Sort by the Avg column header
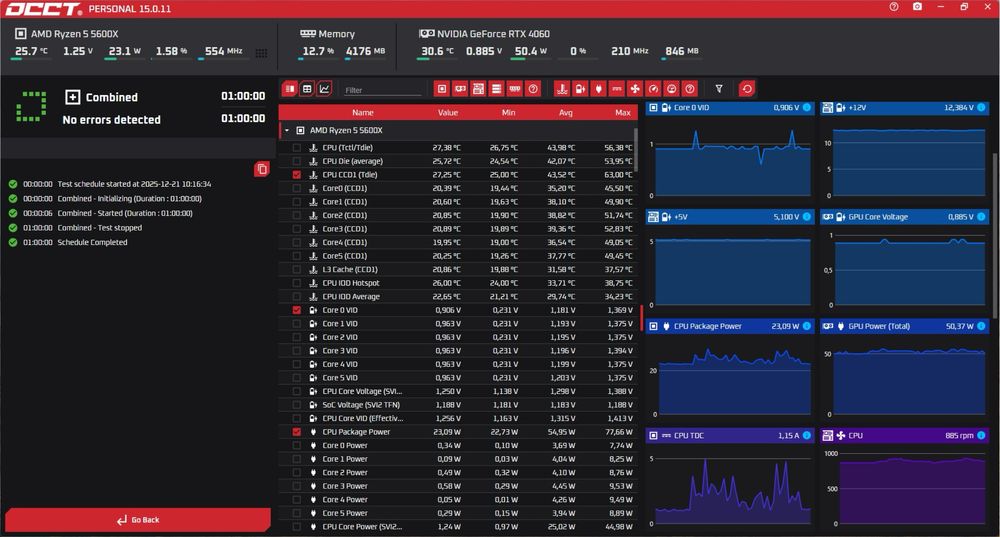 pyautogui.click(x=566, y=113)
